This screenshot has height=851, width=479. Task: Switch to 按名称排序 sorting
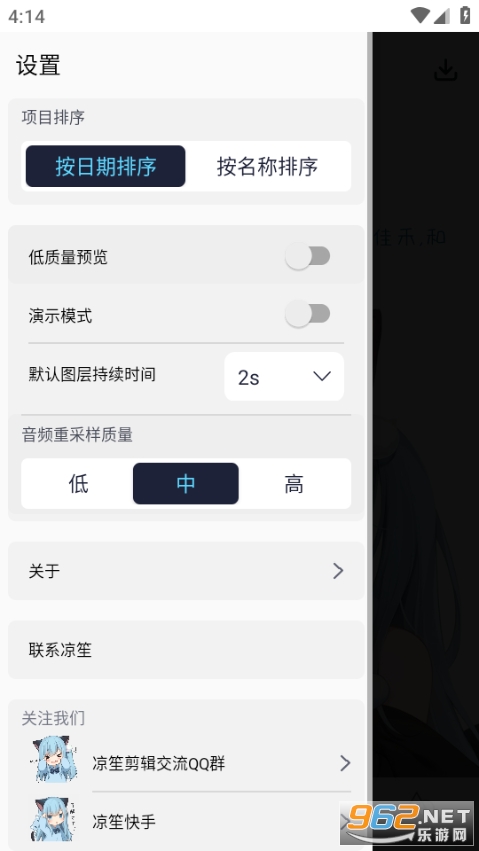tap(267, 166)
